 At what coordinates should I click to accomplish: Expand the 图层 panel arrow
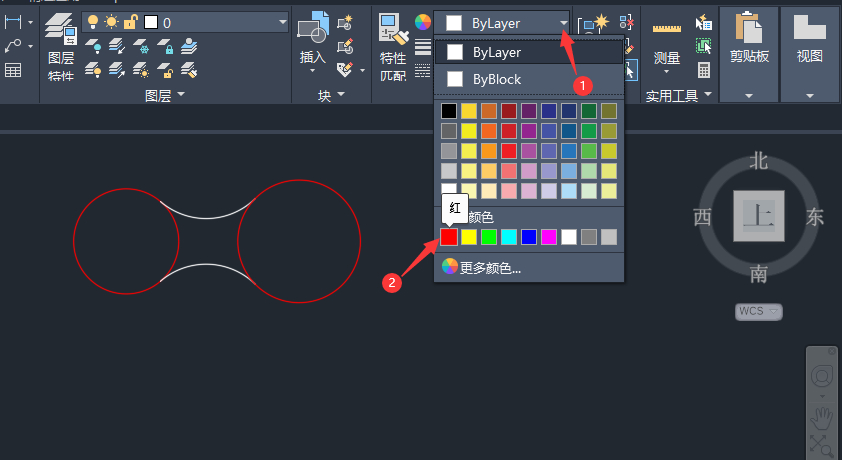[x=181, y=94]
